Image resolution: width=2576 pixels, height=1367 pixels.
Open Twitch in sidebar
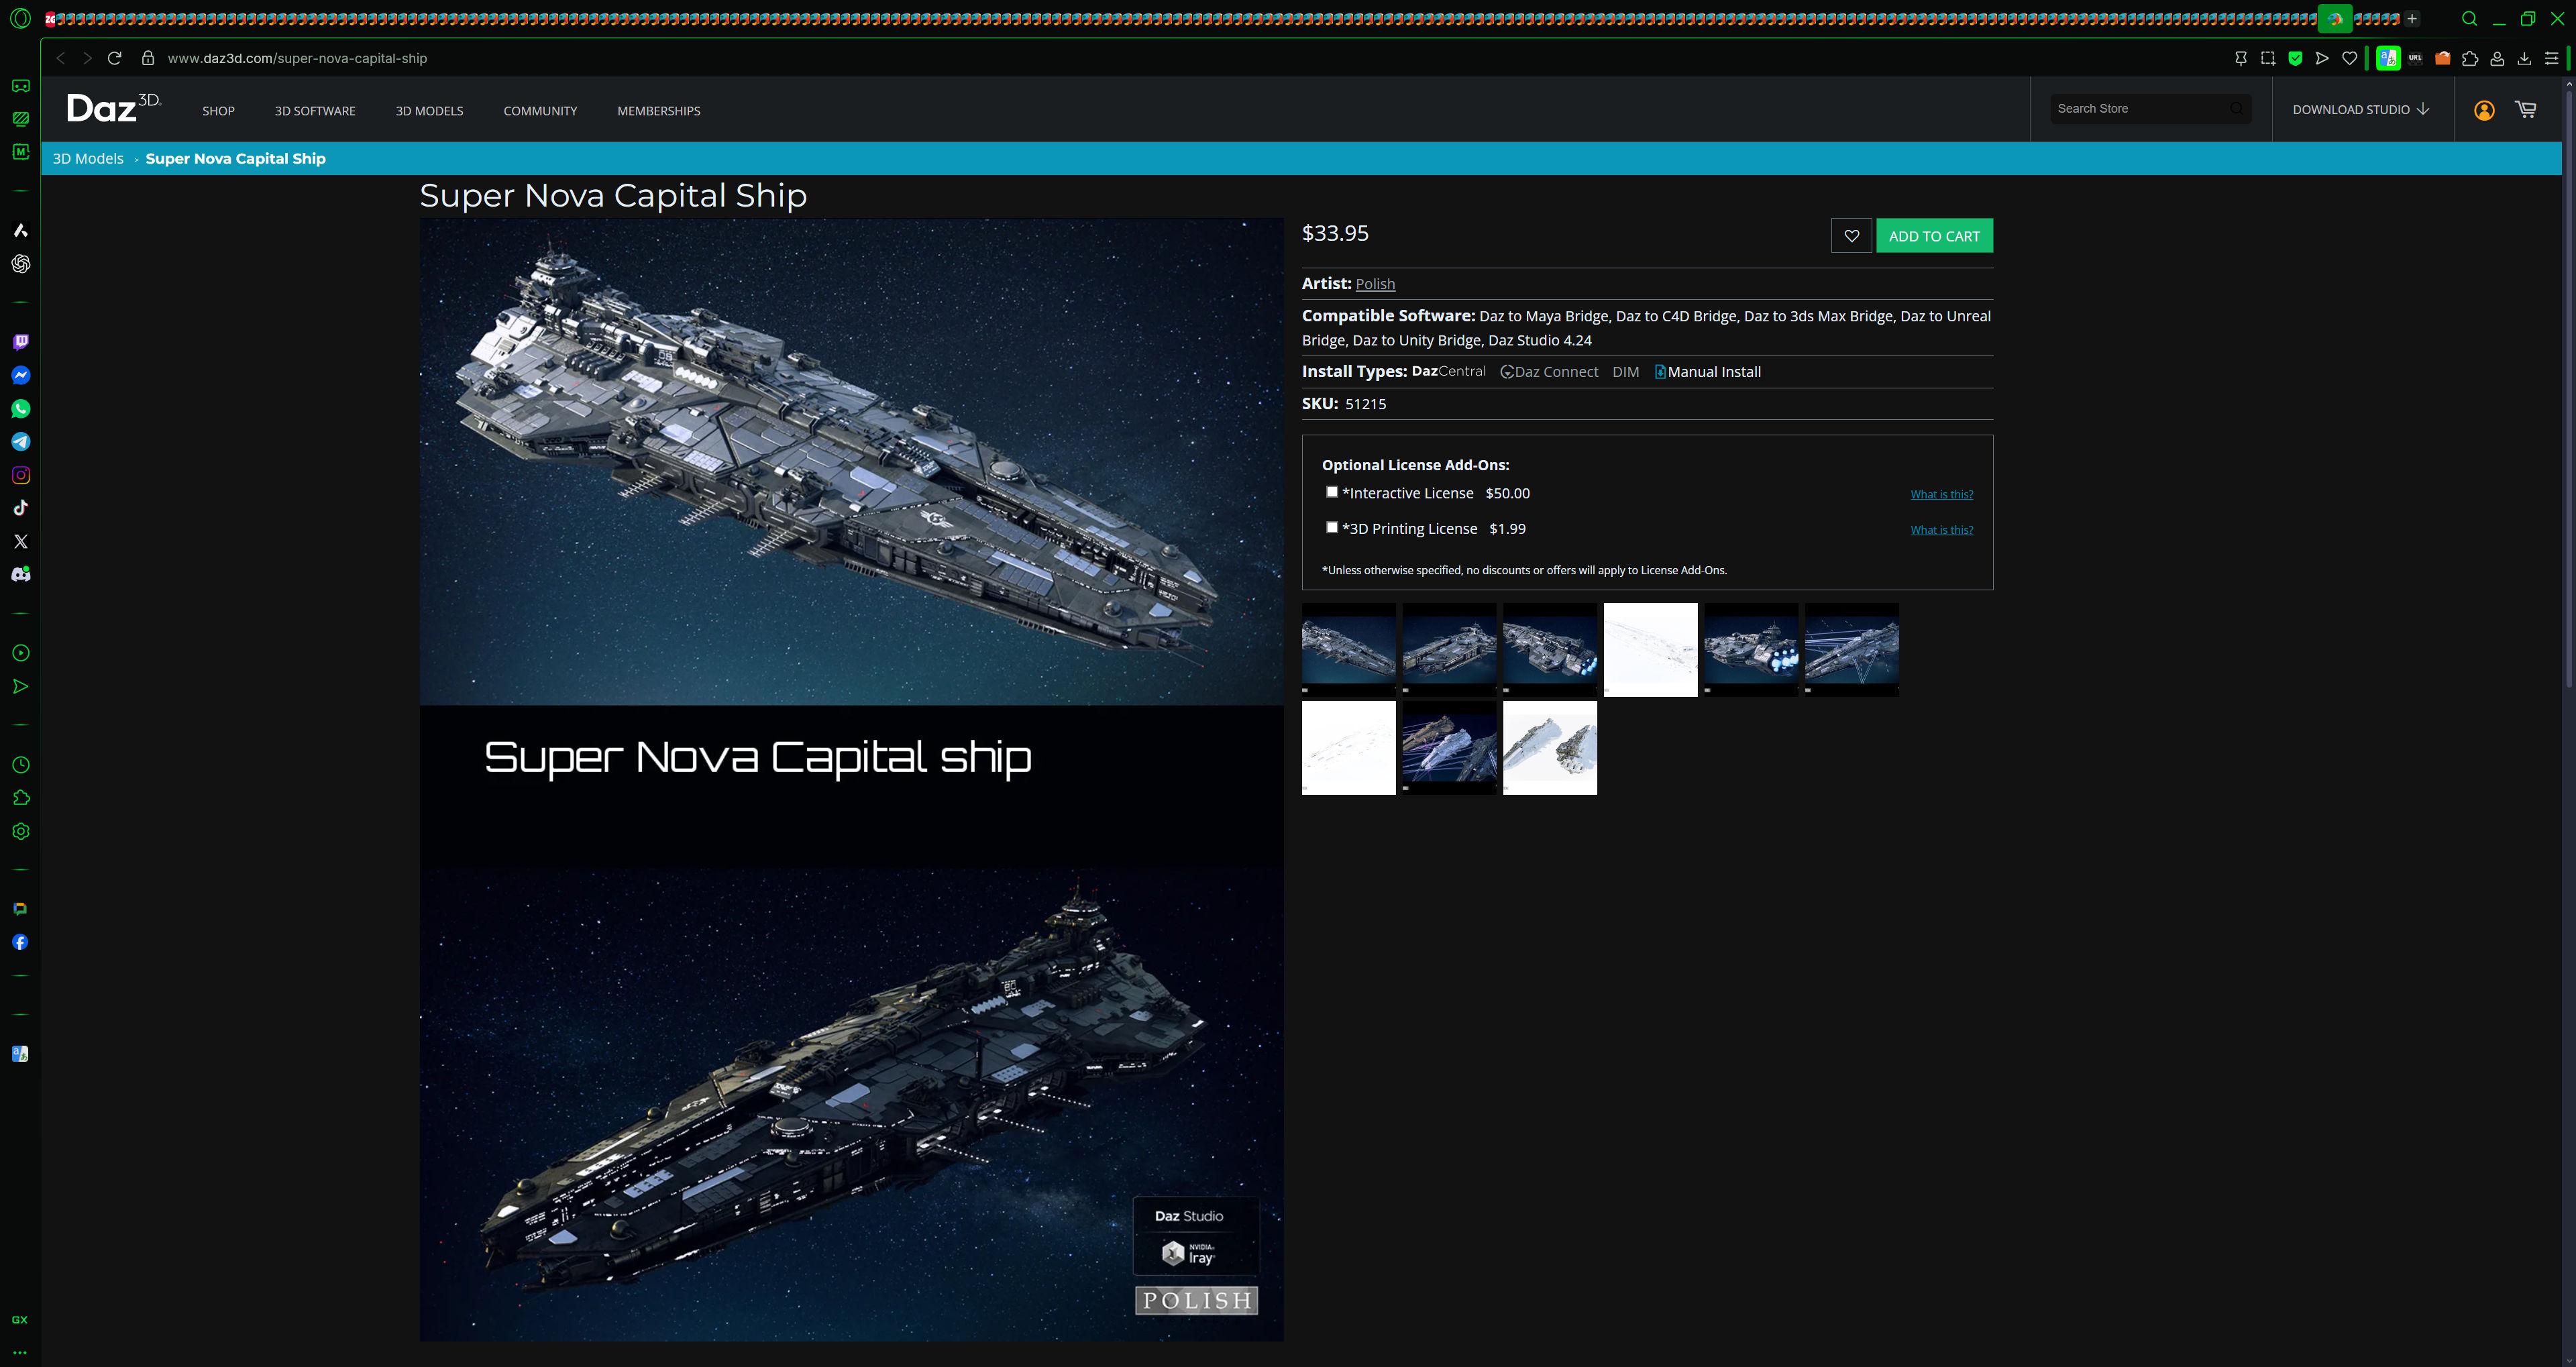coord(20,342)
